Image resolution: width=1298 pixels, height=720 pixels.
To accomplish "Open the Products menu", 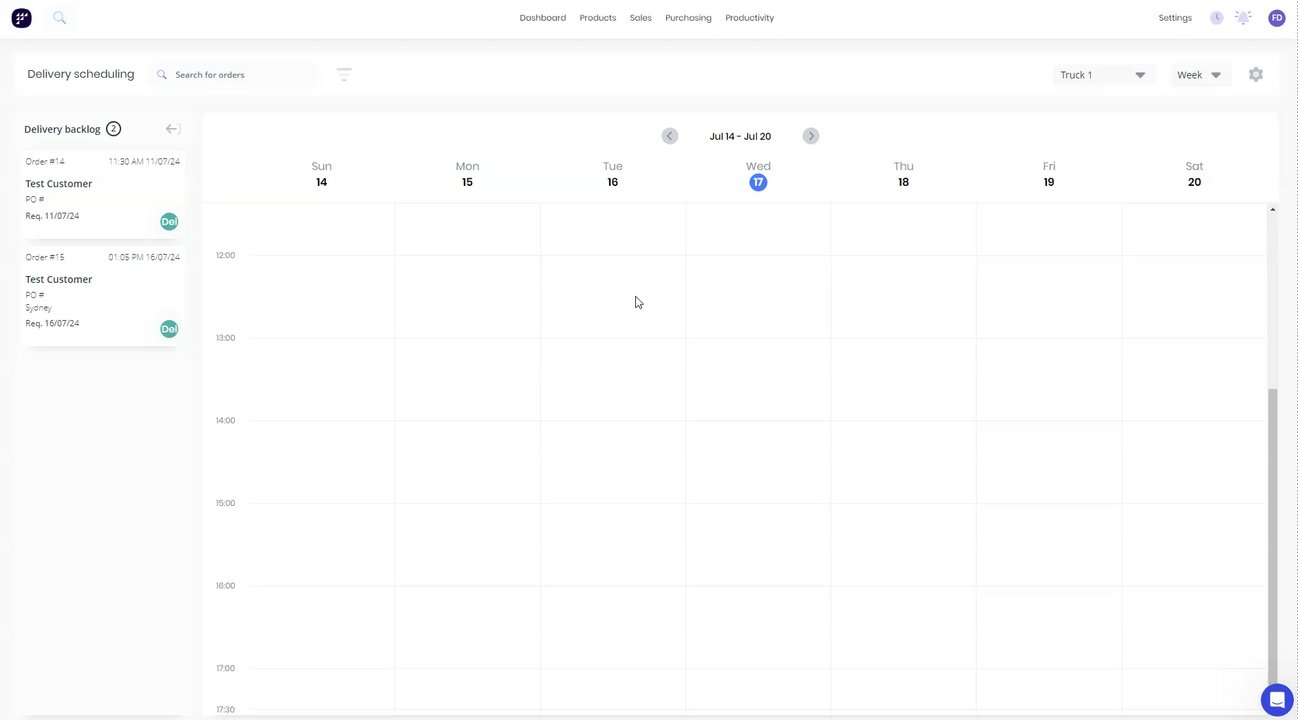I will (598, 18).
